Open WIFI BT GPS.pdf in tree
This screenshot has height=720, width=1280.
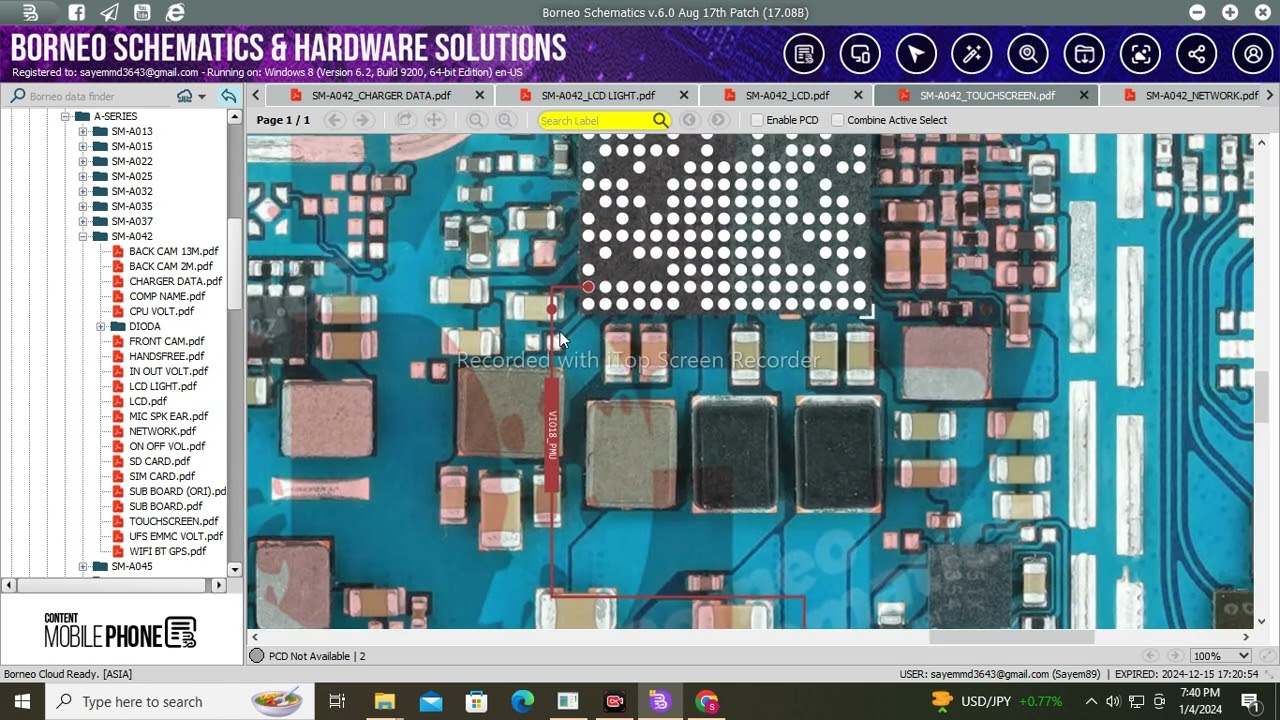coord(167,551)
